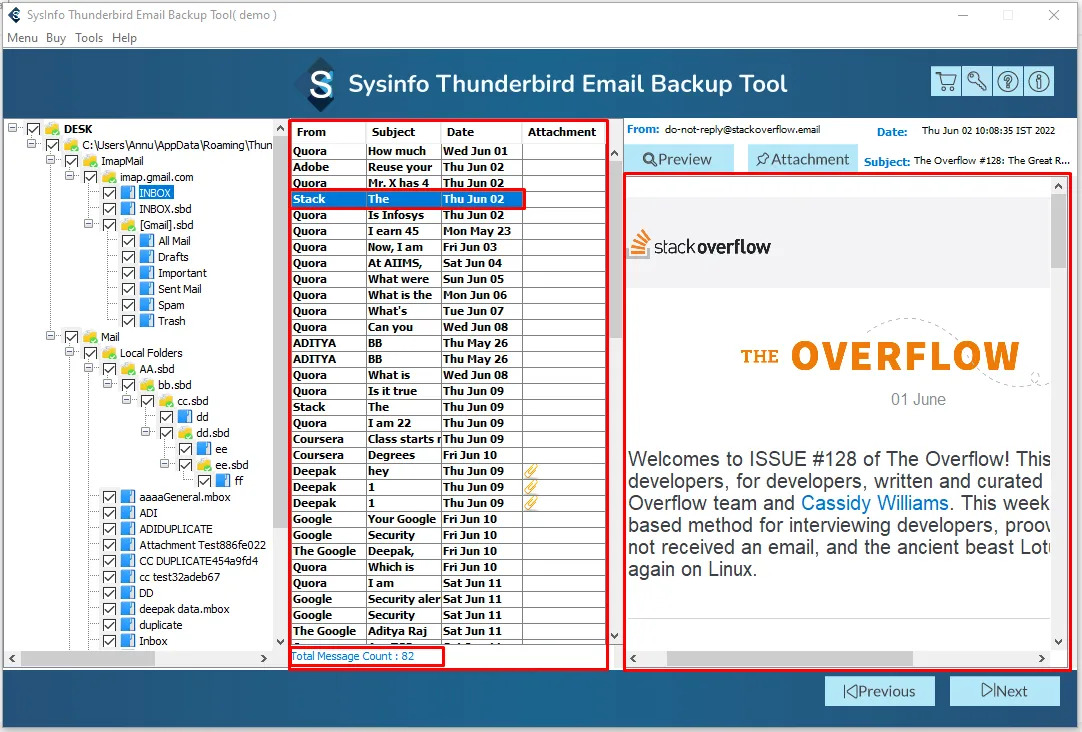This screenshot has width=1082, height=732.
Task: Click the Sysinfo logo in header
Action: 319,84
